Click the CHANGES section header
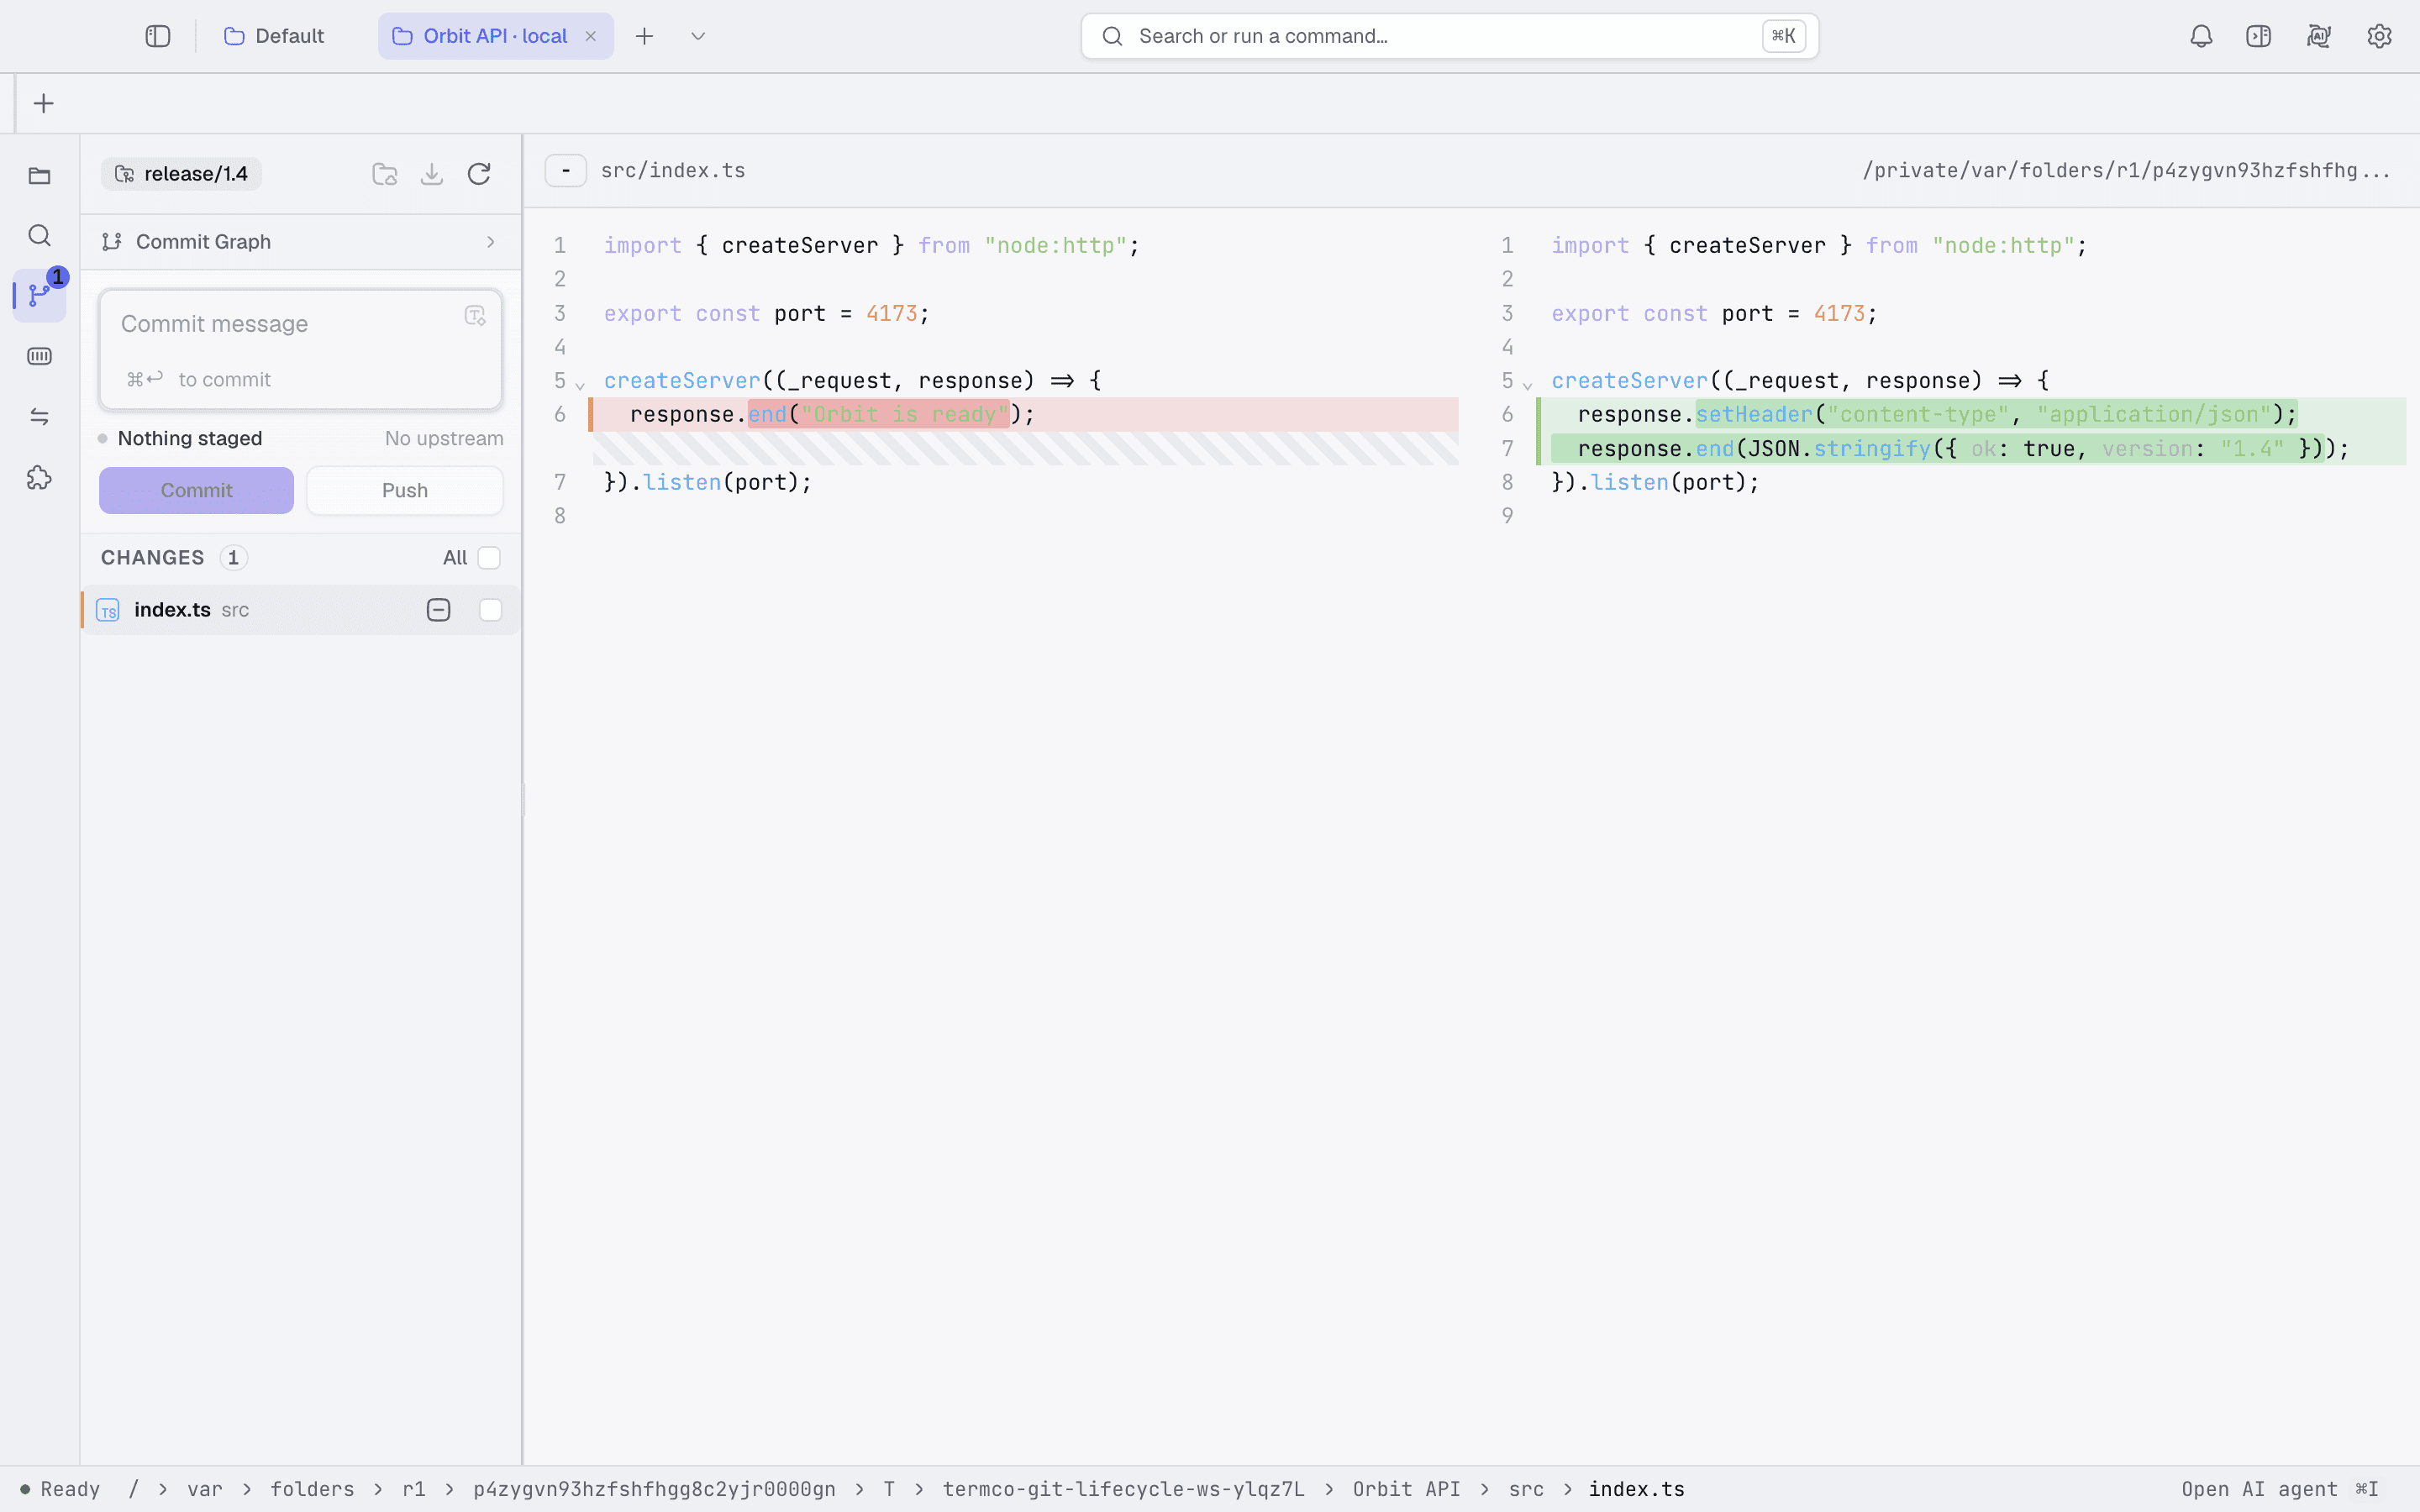This screenshot has height=1512, width=2420. pos(153,558)
